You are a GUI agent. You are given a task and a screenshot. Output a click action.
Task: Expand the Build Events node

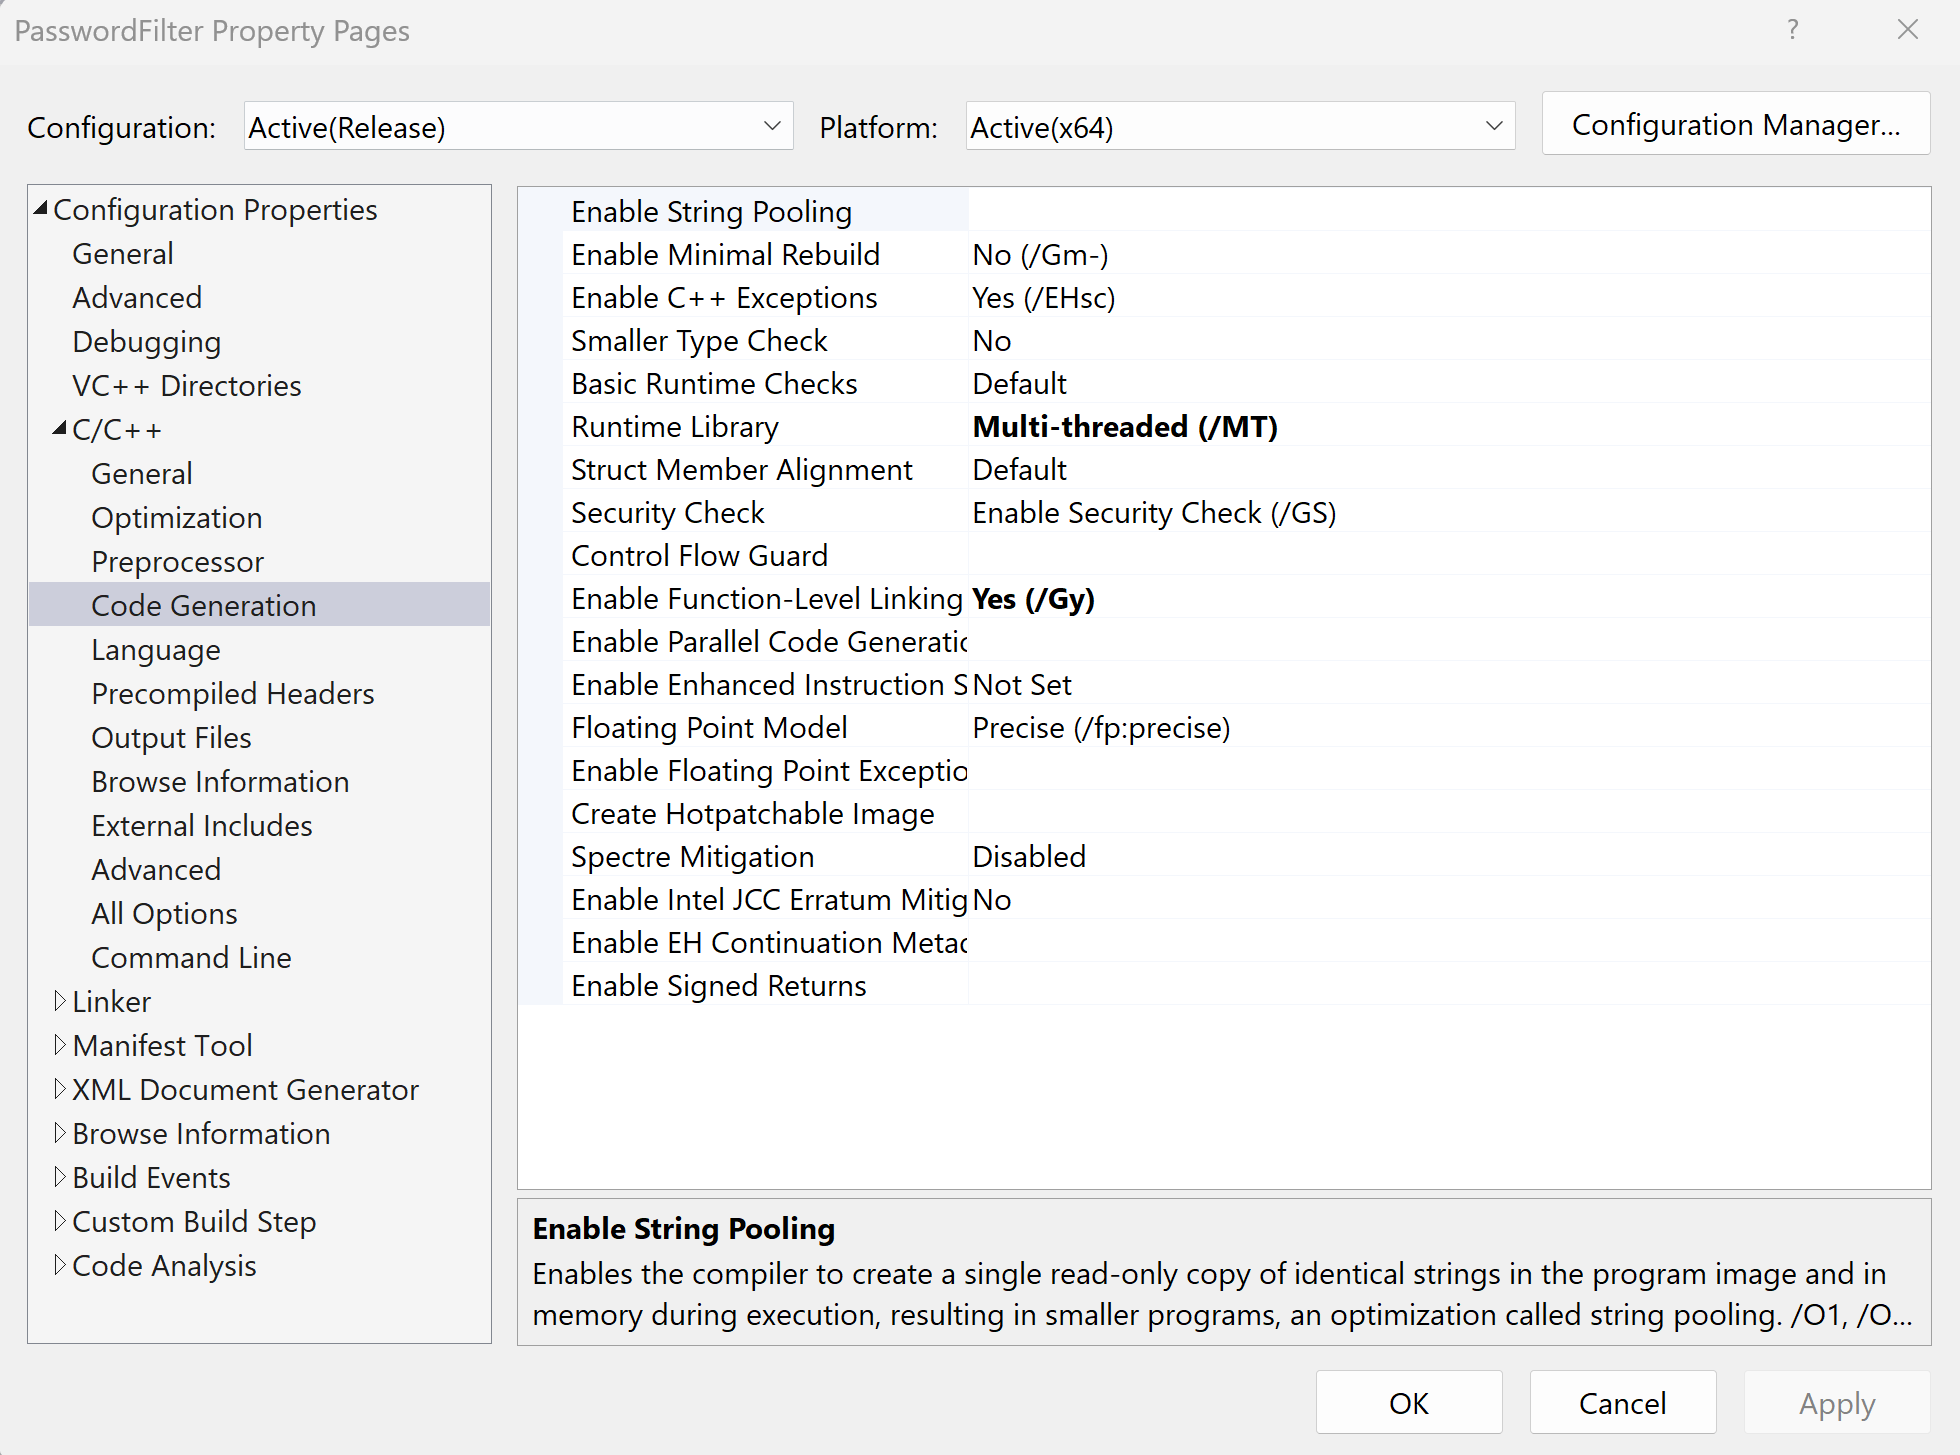[x=60, y=1177]
